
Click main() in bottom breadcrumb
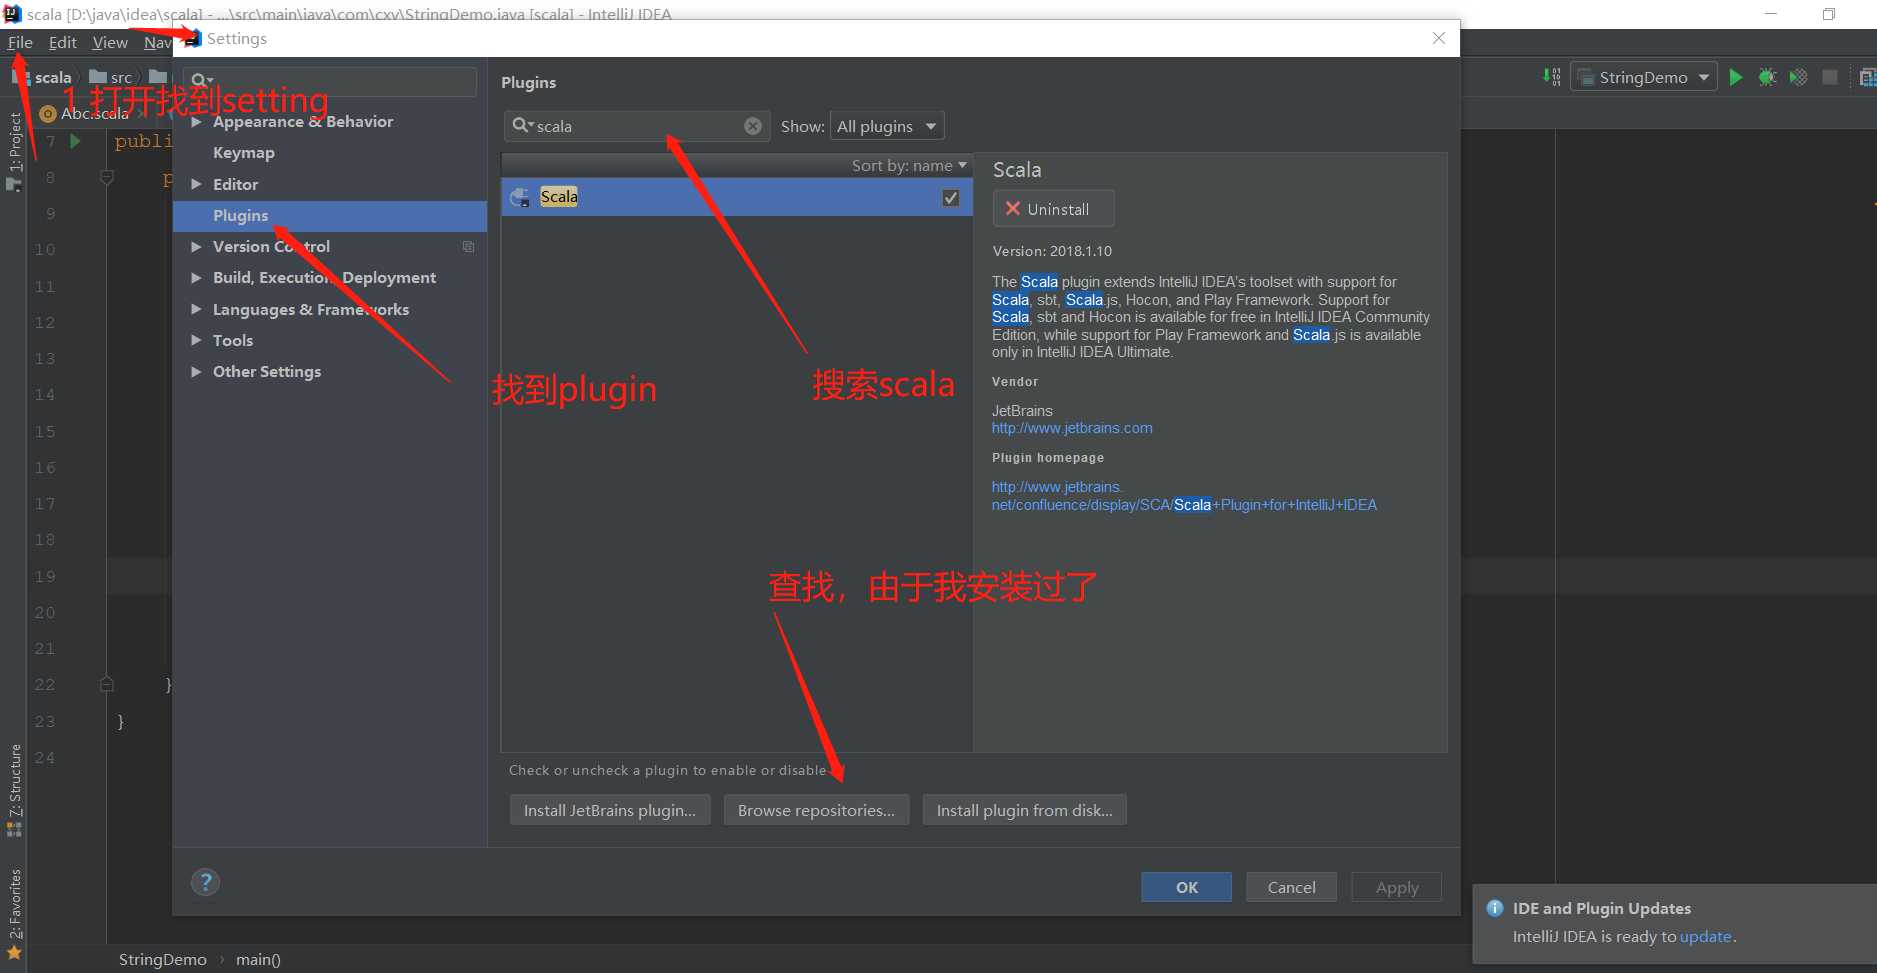point(258,959)
